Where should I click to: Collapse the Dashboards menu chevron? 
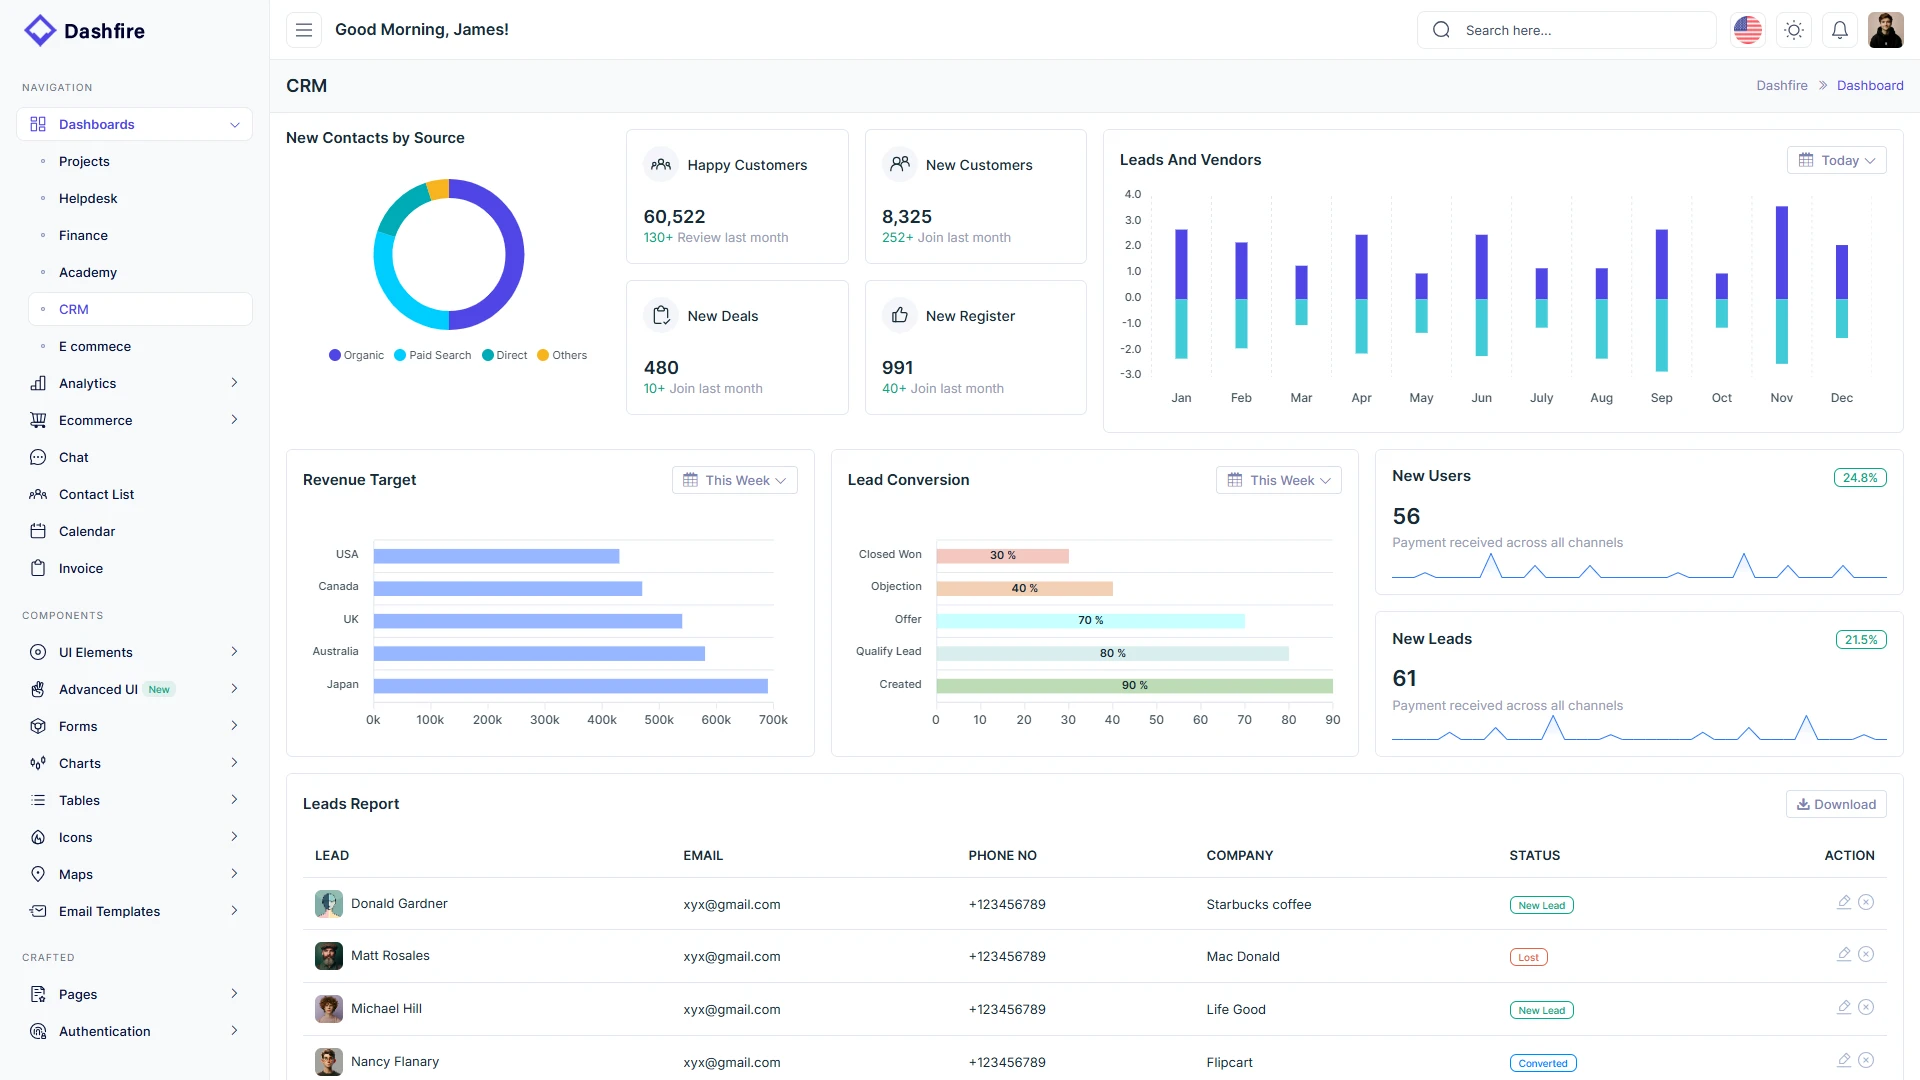(x=235, y=125)
